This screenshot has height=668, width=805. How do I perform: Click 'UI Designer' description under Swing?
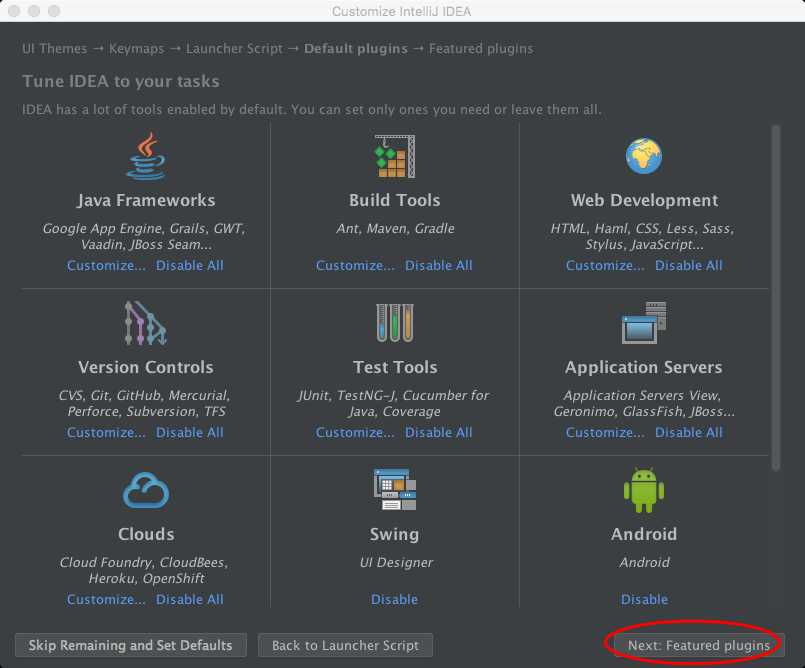(x=396, y=562)
